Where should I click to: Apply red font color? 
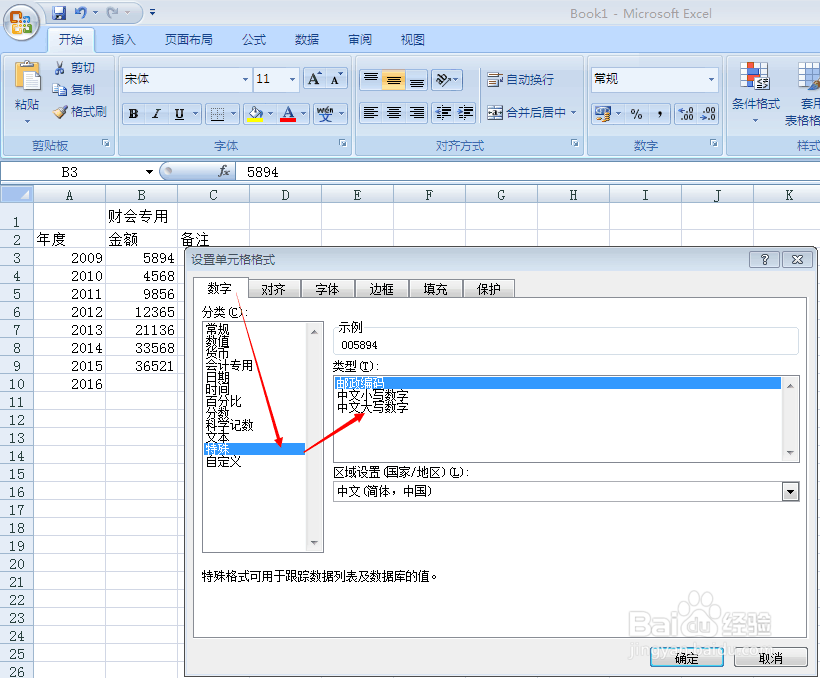(x=288, y=114)
